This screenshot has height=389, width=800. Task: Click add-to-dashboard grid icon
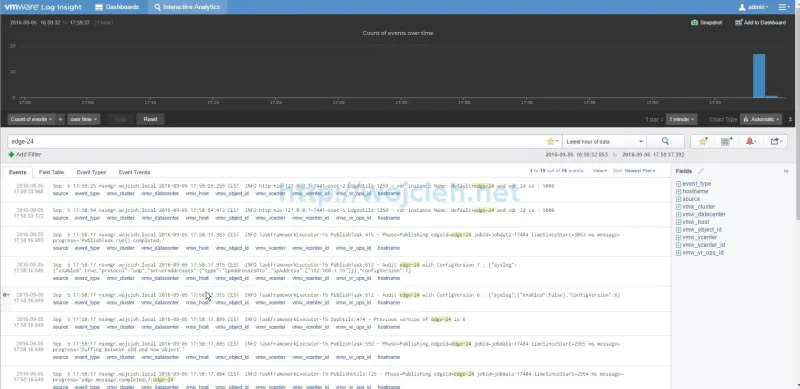(x=727, y=141)
